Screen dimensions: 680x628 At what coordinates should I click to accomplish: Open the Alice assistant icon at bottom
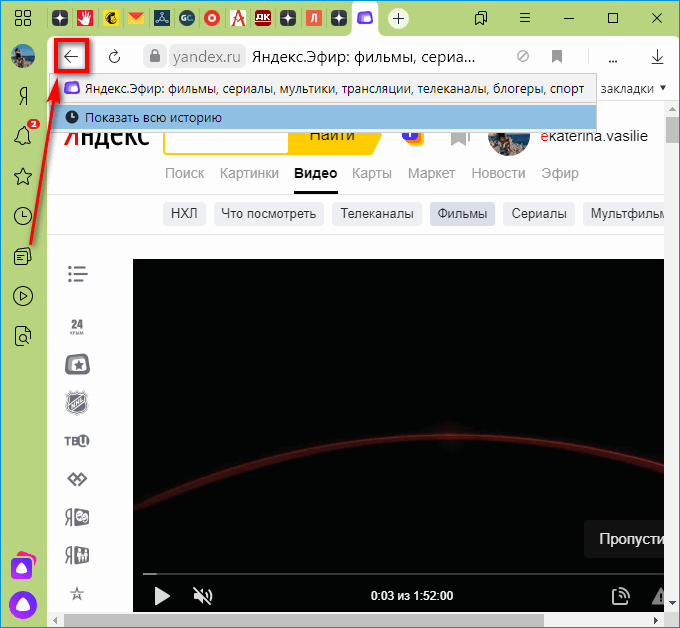(22, 604)
